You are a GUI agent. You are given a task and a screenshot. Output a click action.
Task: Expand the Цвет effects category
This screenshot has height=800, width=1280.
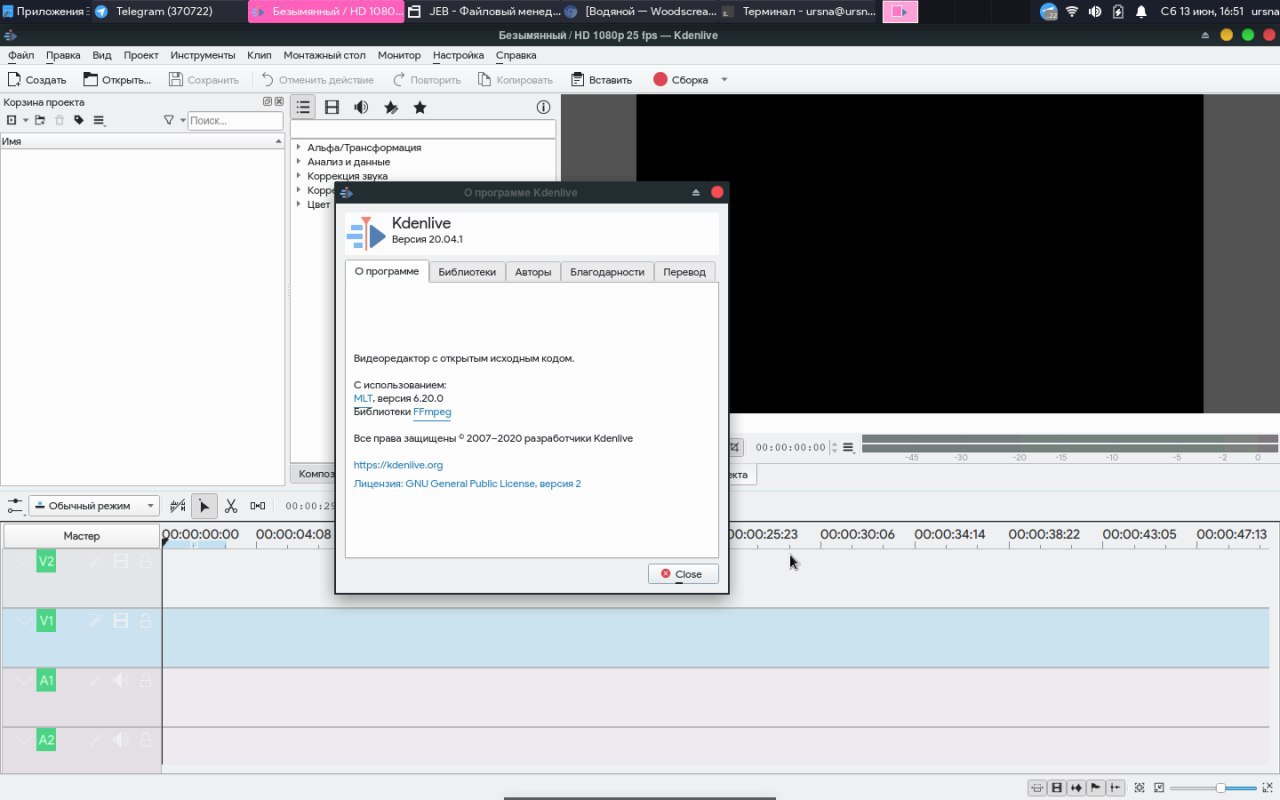point(299,204)
